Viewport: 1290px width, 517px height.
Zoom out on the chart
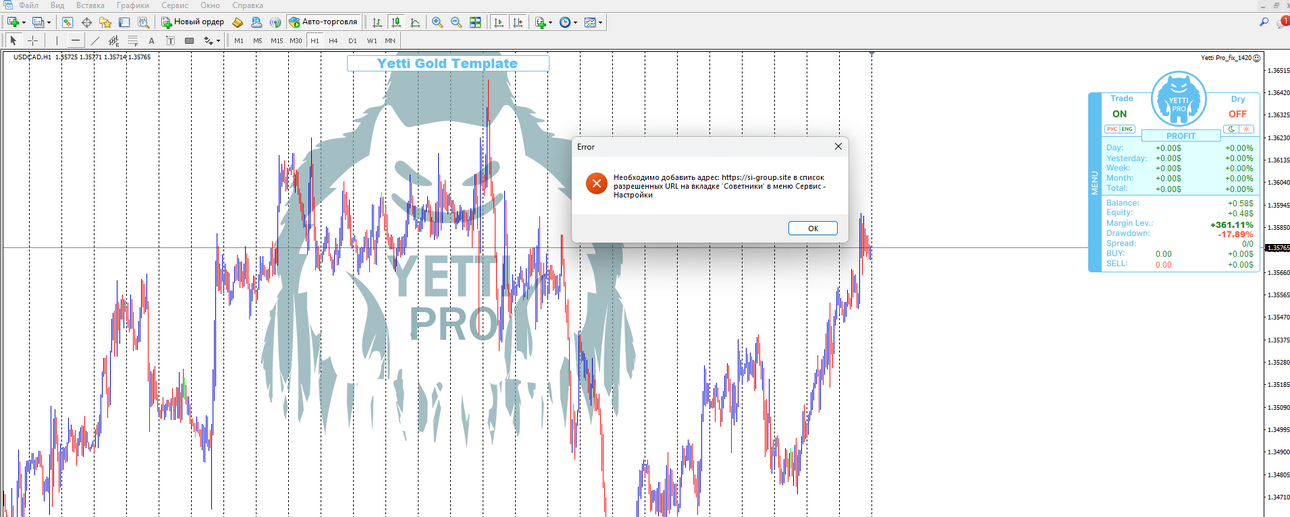coord(456,22)
